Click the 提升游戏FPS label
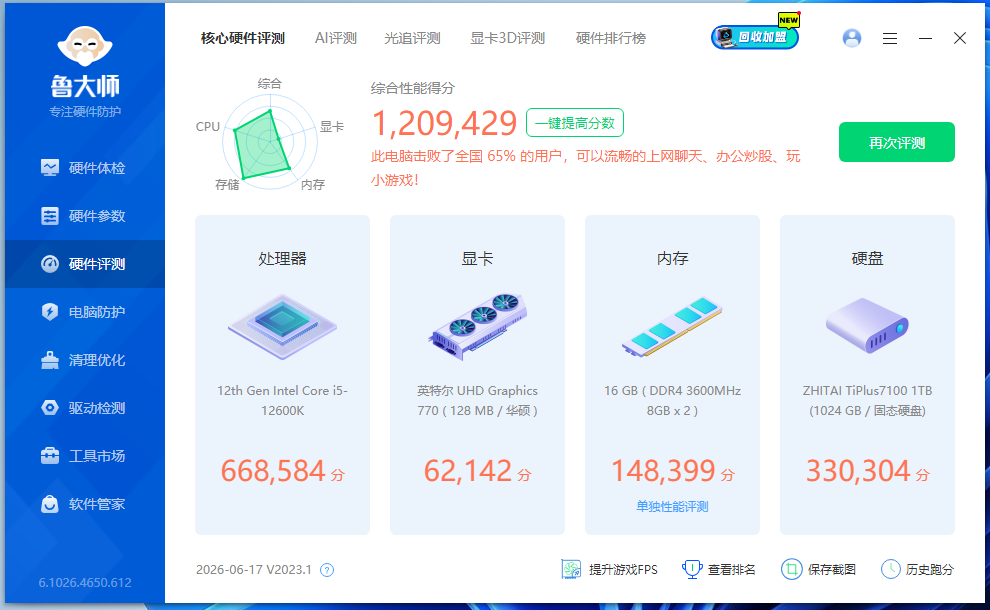 pos(623,570)
